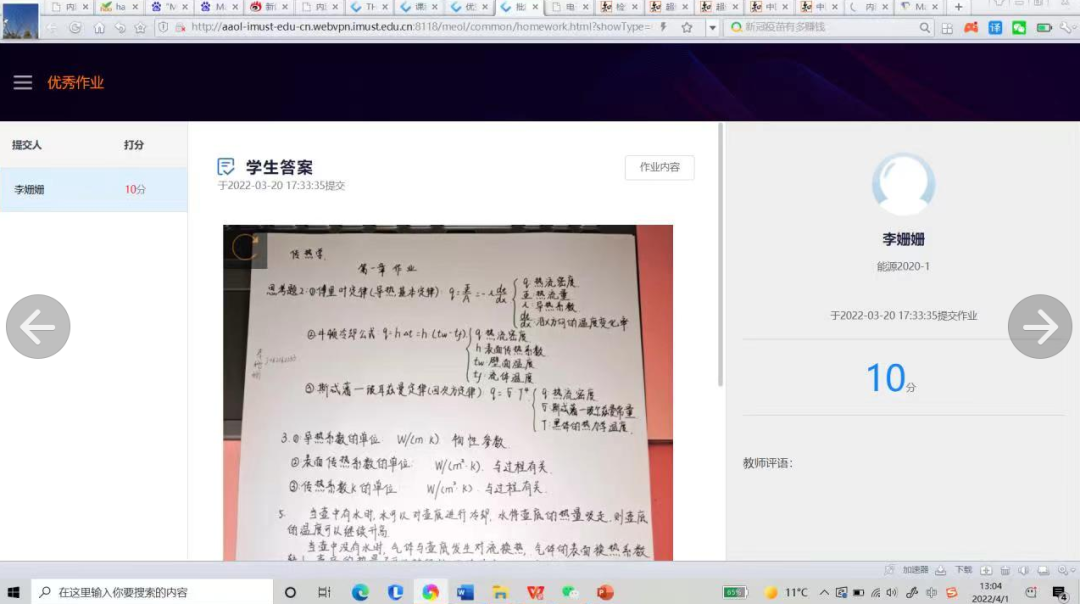This screenshot has height=604, width=1080.
Task: Click the student avatar in the right panel
Action: 903,185
